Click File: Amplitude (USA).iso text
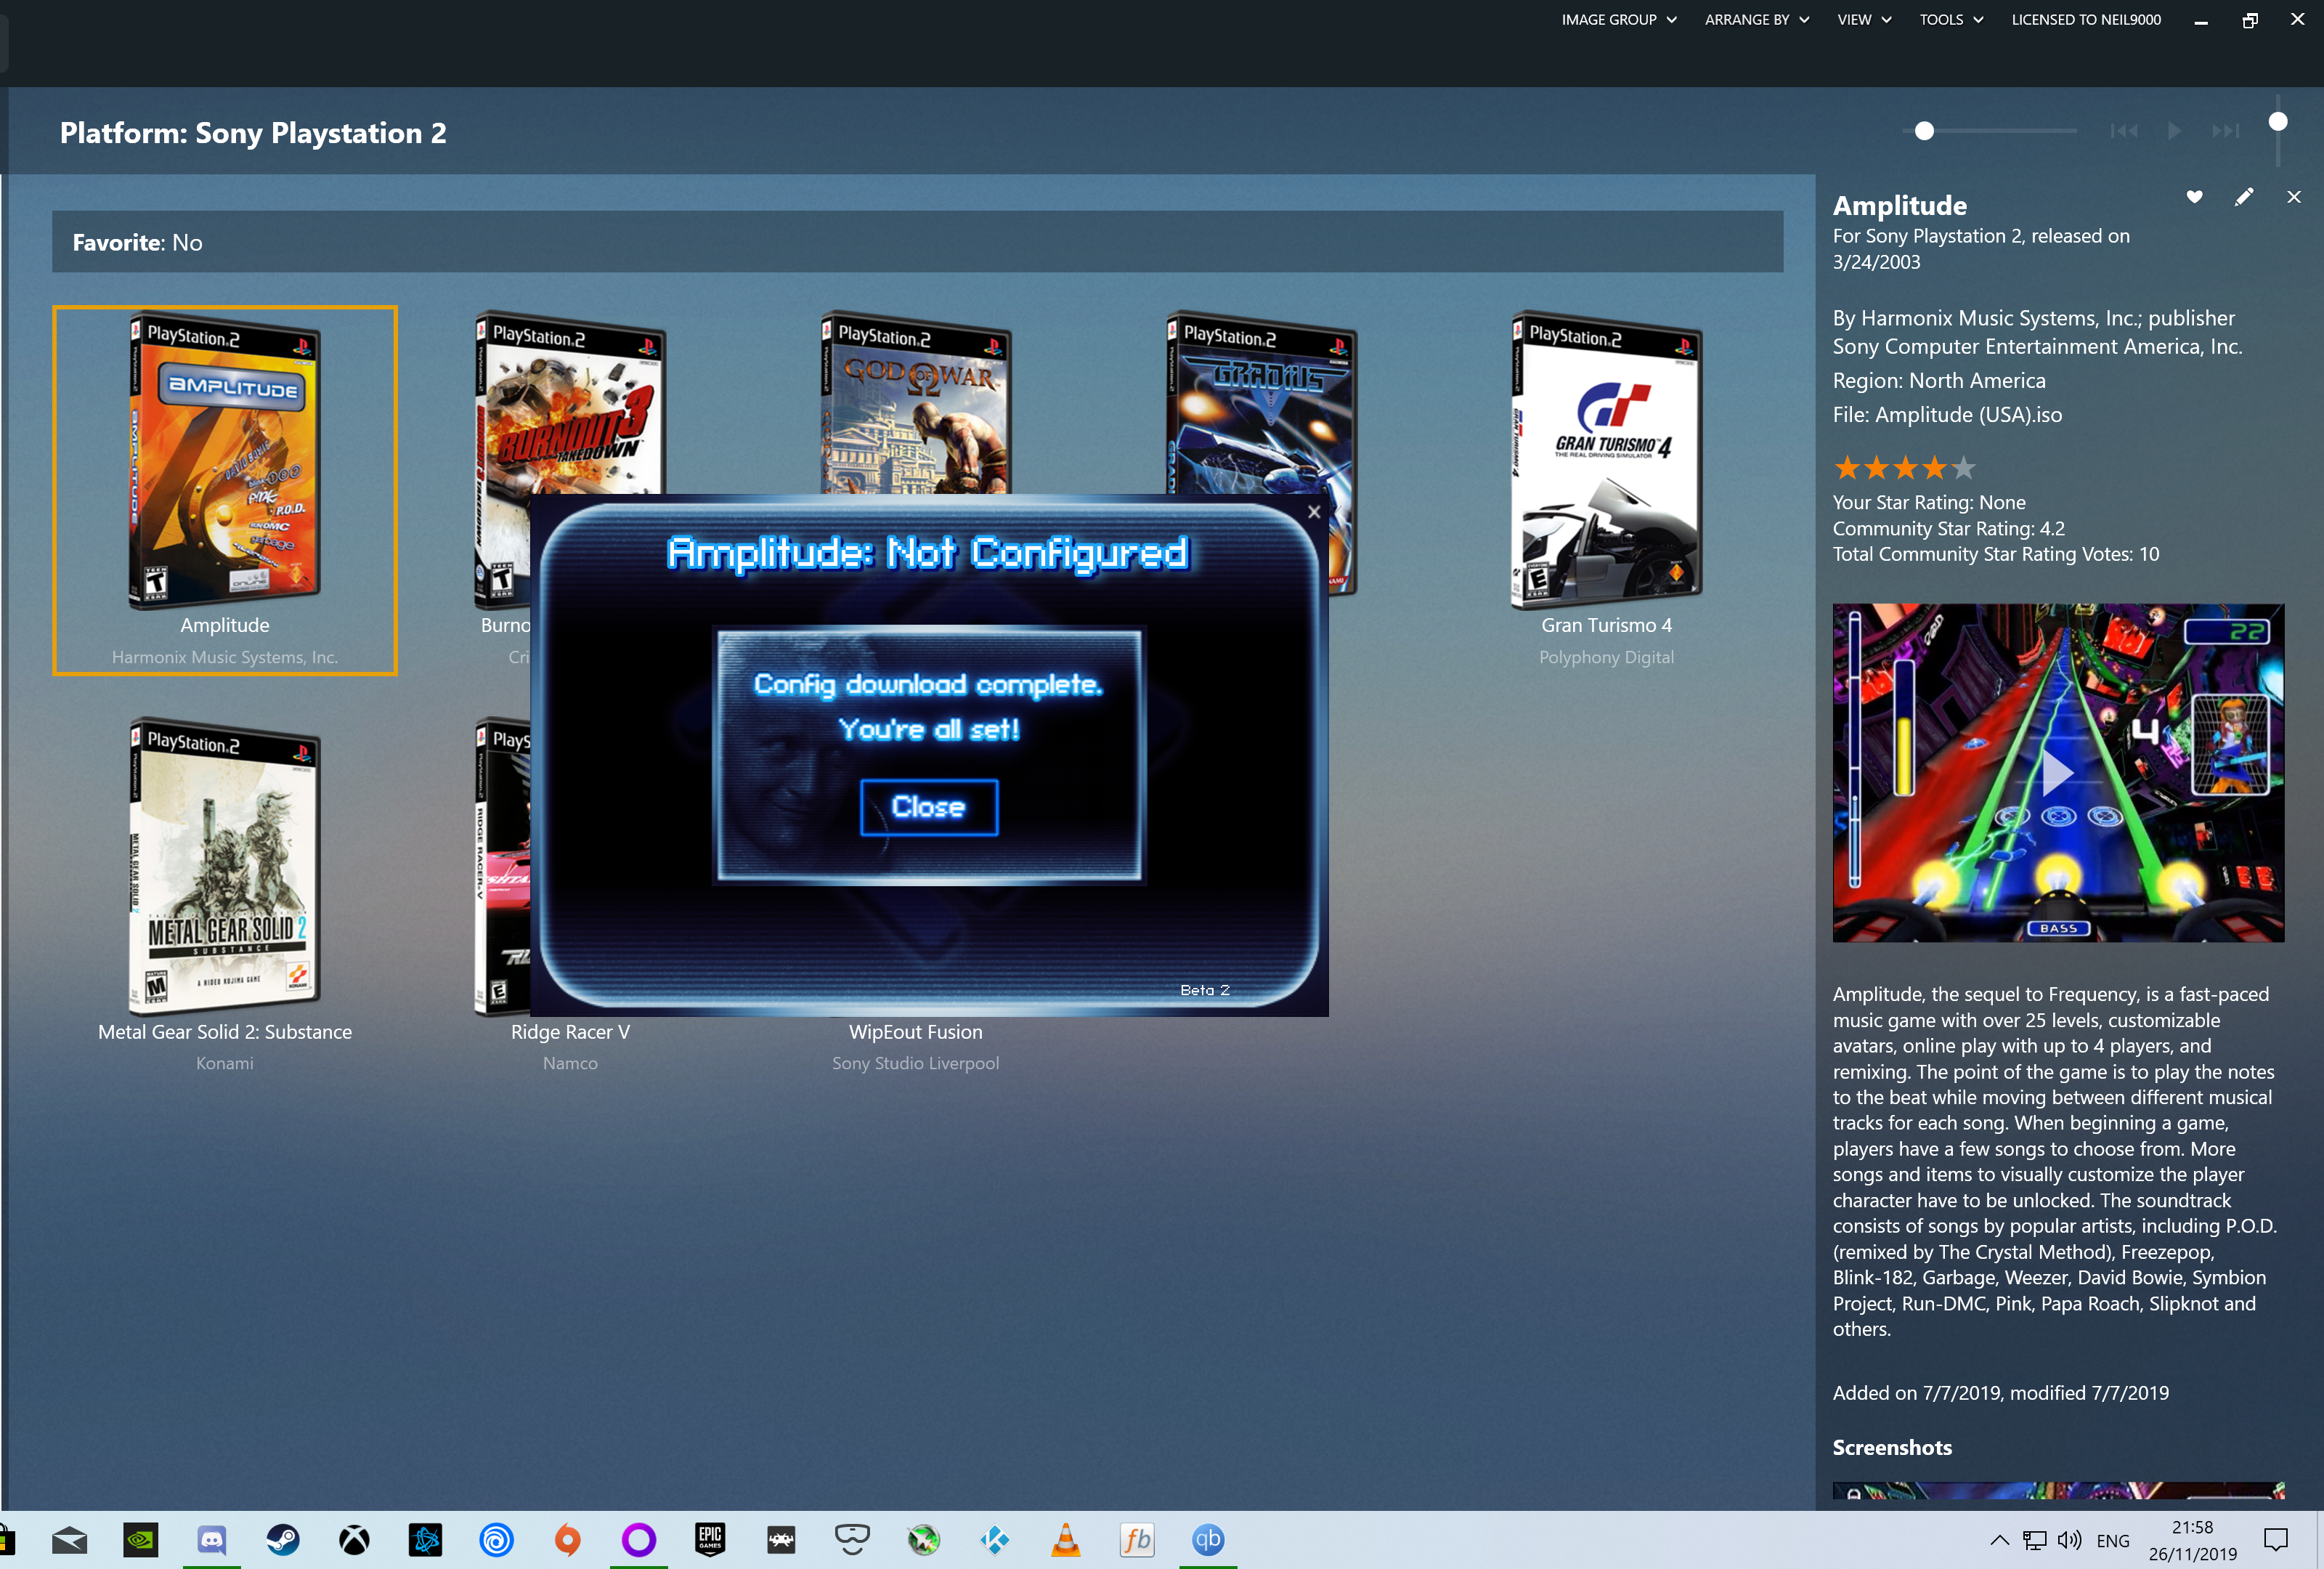 pyautogui.click(x=1947, y=415)
